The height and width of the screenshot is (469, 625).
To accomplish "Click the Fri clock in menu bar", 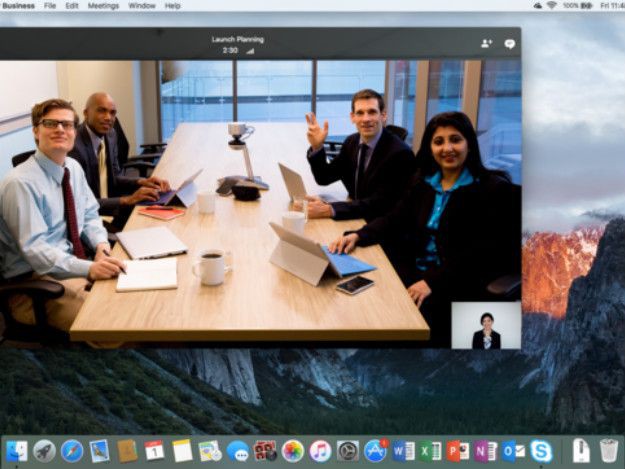I will click(612, 6).
